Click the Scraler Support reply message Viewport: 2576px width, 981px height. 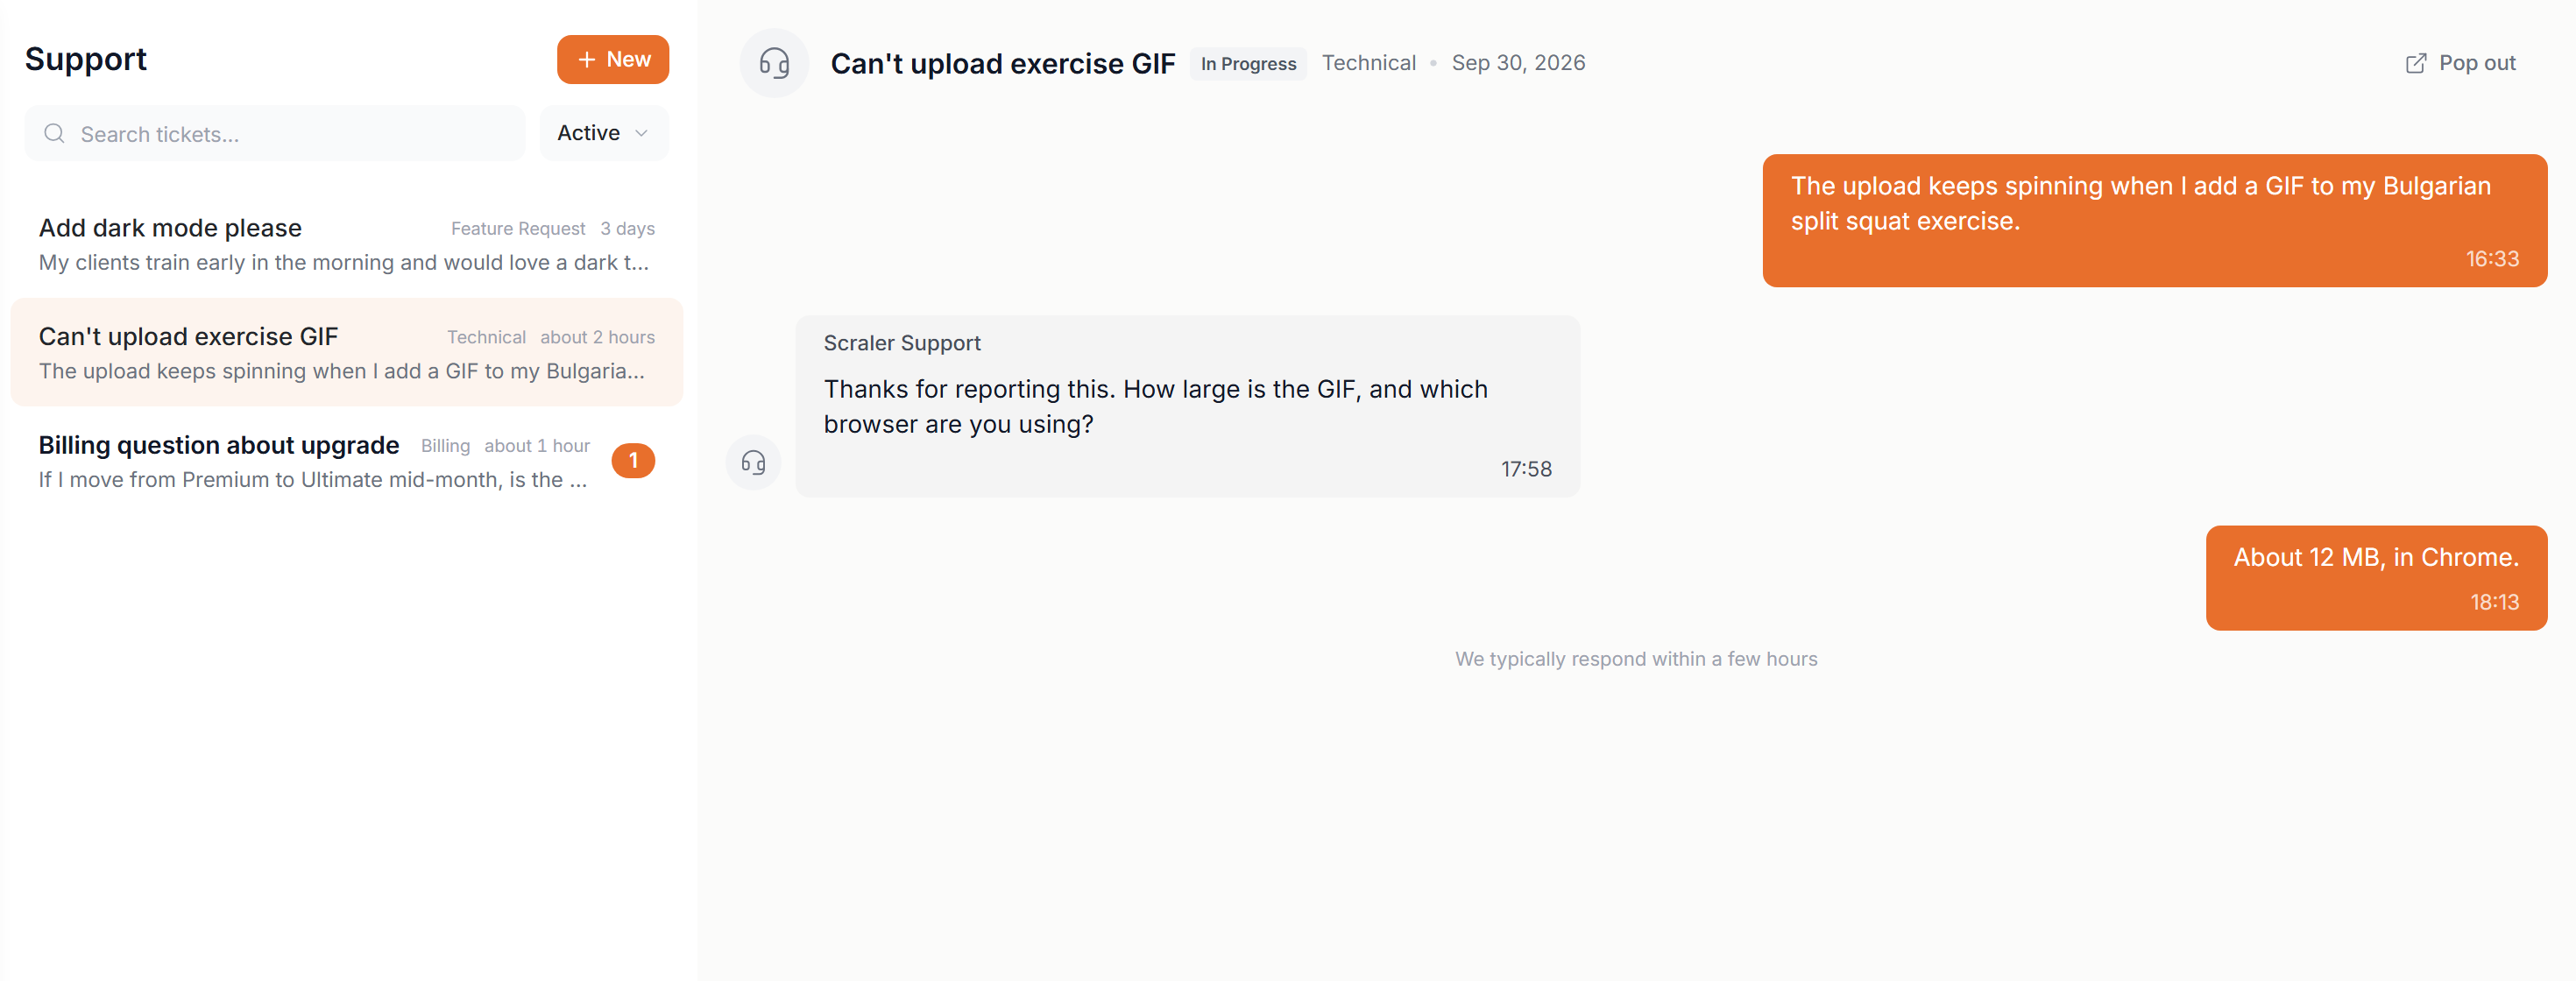tap(1187, 407)
